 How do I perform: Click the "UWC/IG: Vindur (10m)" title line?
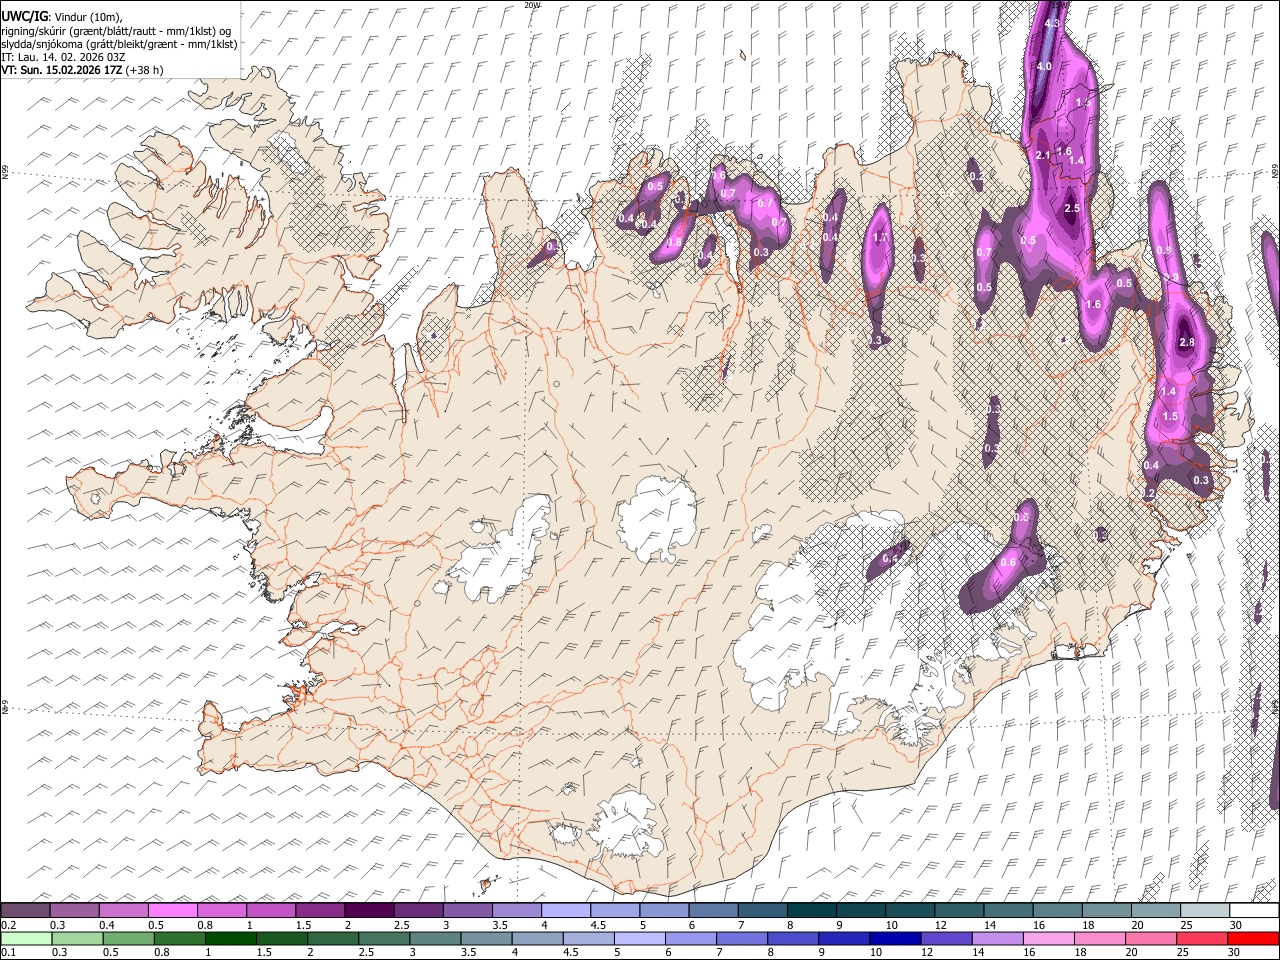tap(62, 17)
